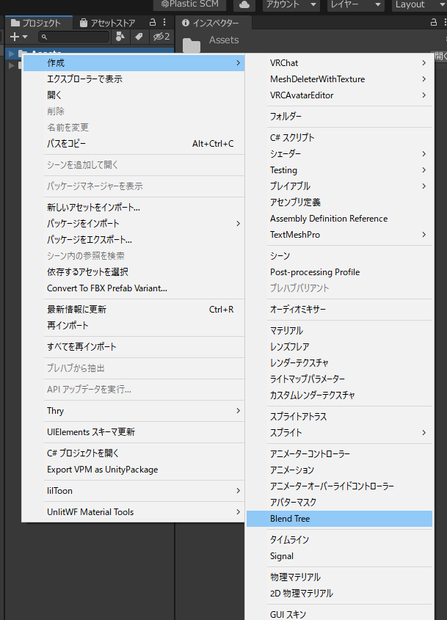
Task: Toggle hidden packages visibility icon showing 2
Action: coord(161,37)
